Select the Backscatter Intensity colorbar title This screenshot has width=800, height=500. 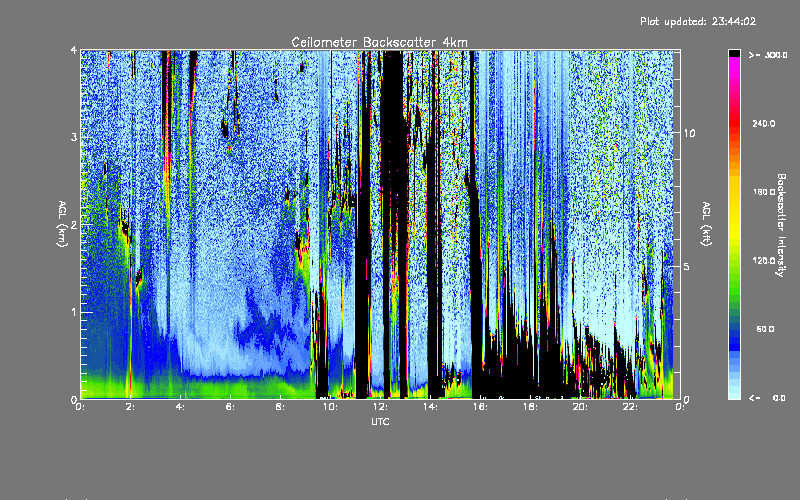click(781, 225)
